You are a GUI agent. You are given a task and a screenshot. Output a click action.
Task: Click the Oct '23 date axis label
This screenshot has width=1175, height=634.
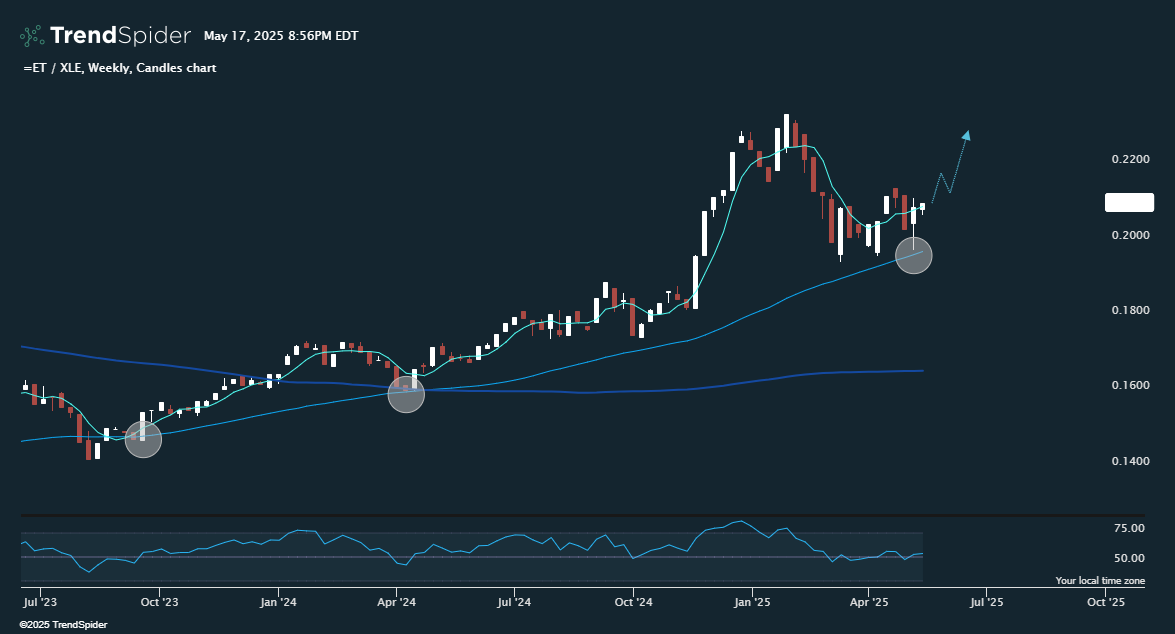point(160,602)
